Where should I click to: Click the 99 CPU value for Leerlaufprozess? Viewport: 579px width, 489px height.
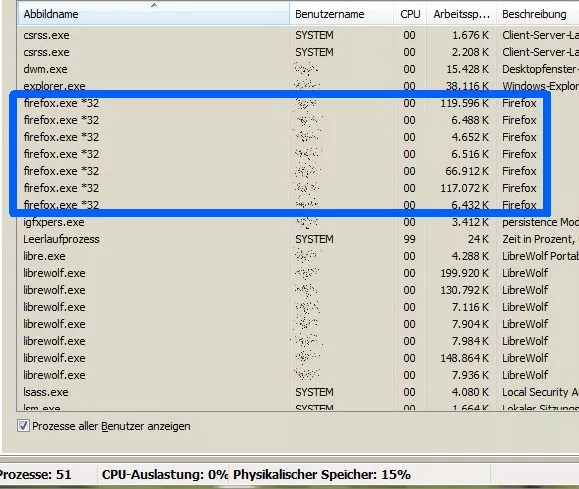pyautogui.click(x=409, y=239)
